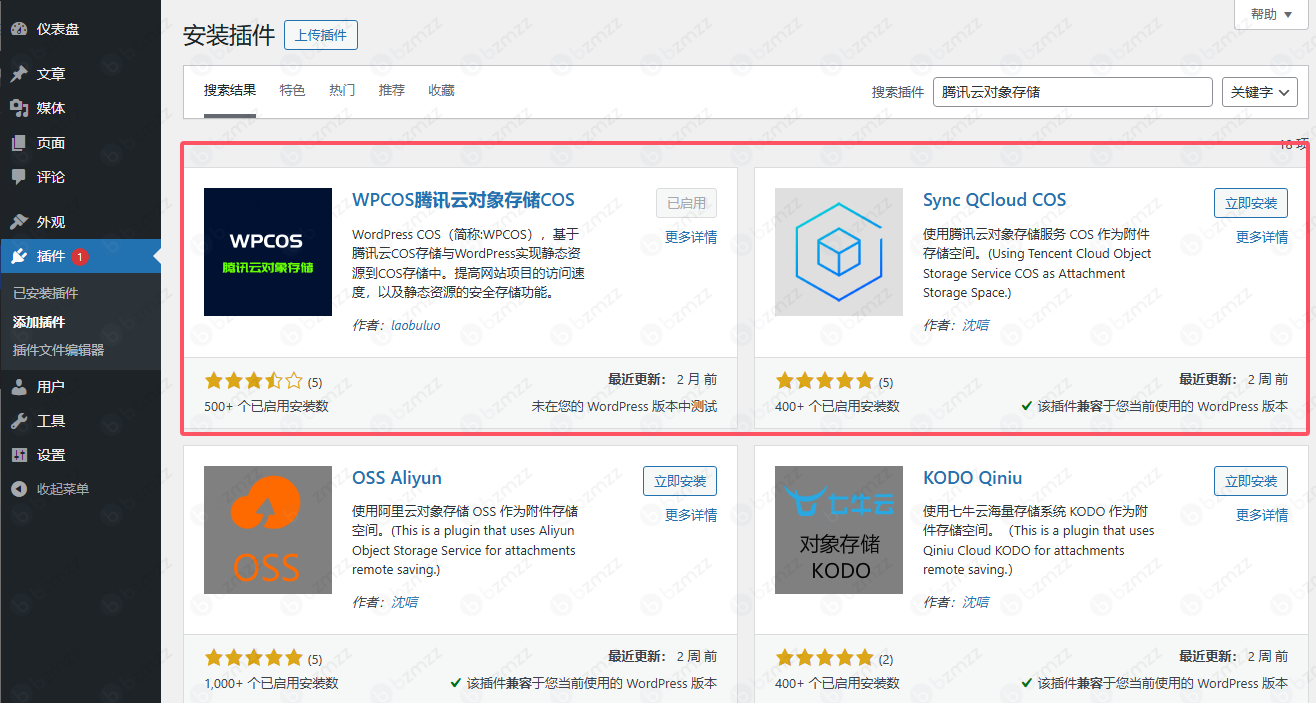This screenshot has height=703, width=1316.
Task: Click the star rating of Sync QCloud COS
Action: coord(825,381)
